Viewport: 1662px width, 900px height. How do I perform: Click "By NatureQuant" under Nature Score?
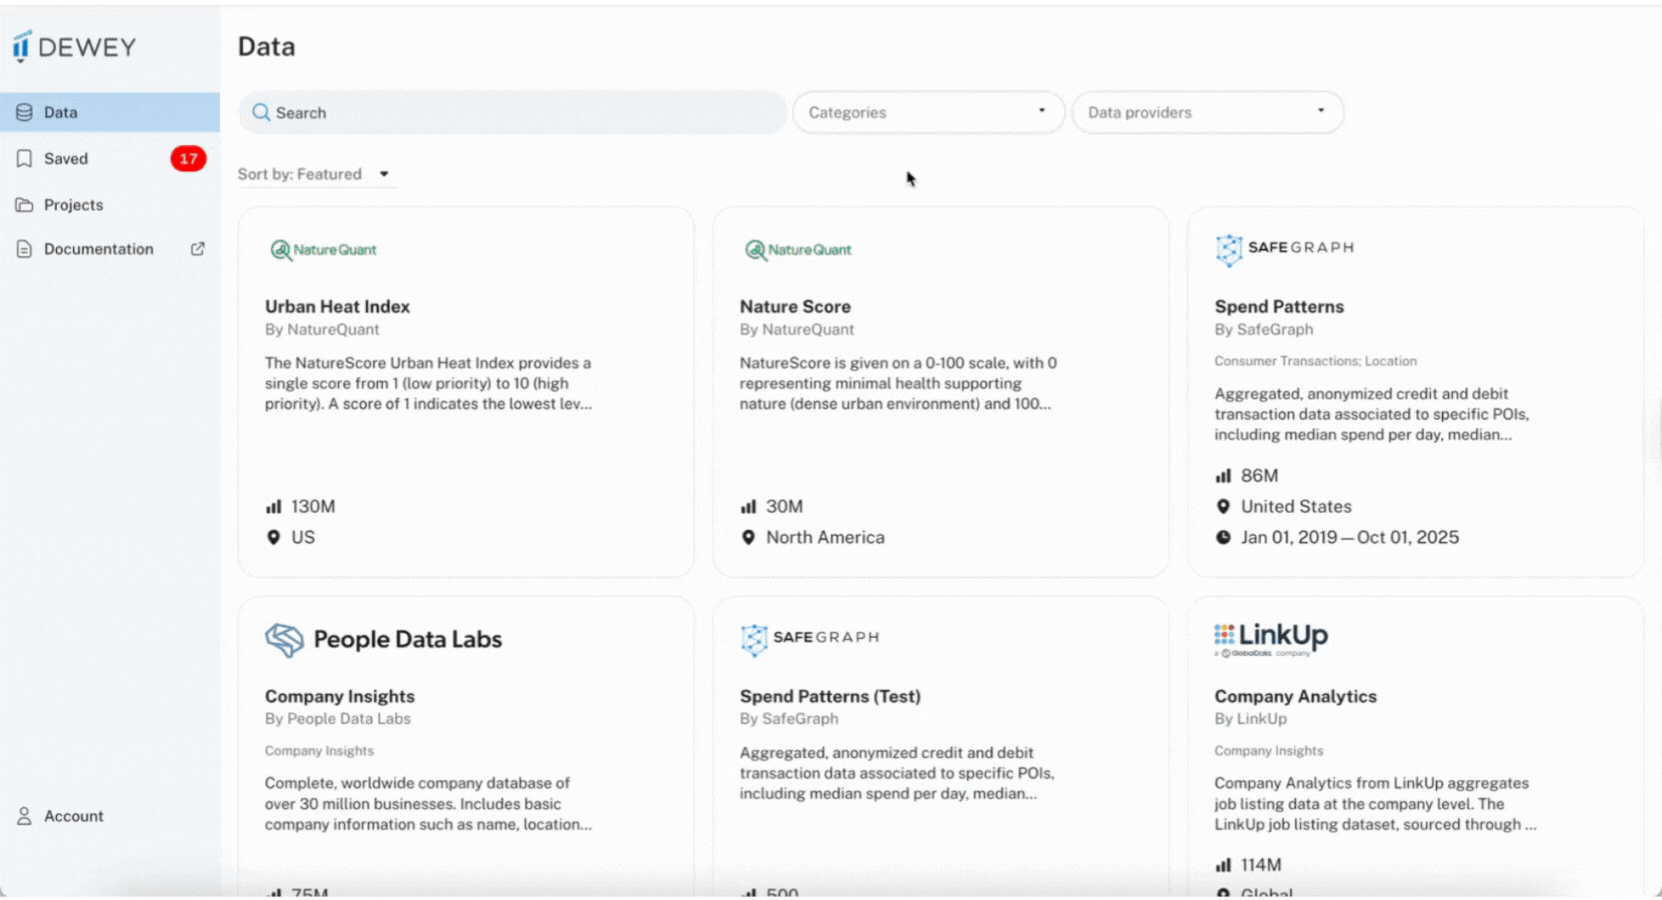pyautogui.click(x=797, y=330)
